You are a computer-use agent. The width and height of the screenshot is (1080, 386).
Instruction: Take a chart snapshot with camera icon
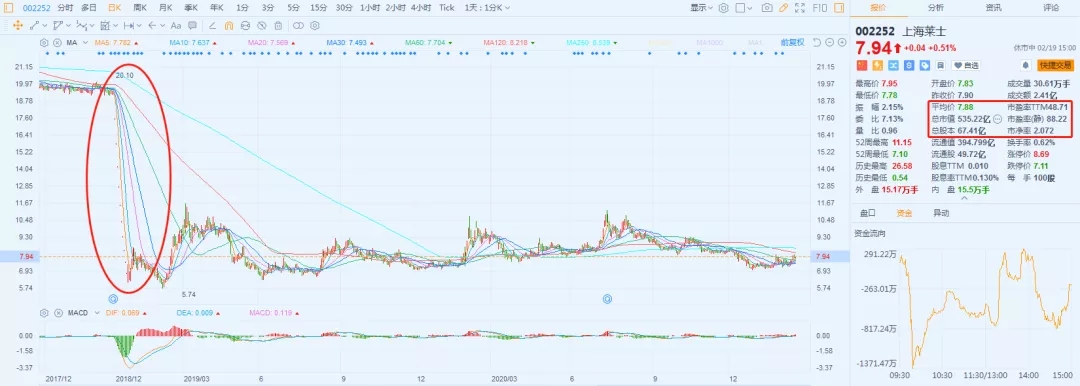click(767, 8)
